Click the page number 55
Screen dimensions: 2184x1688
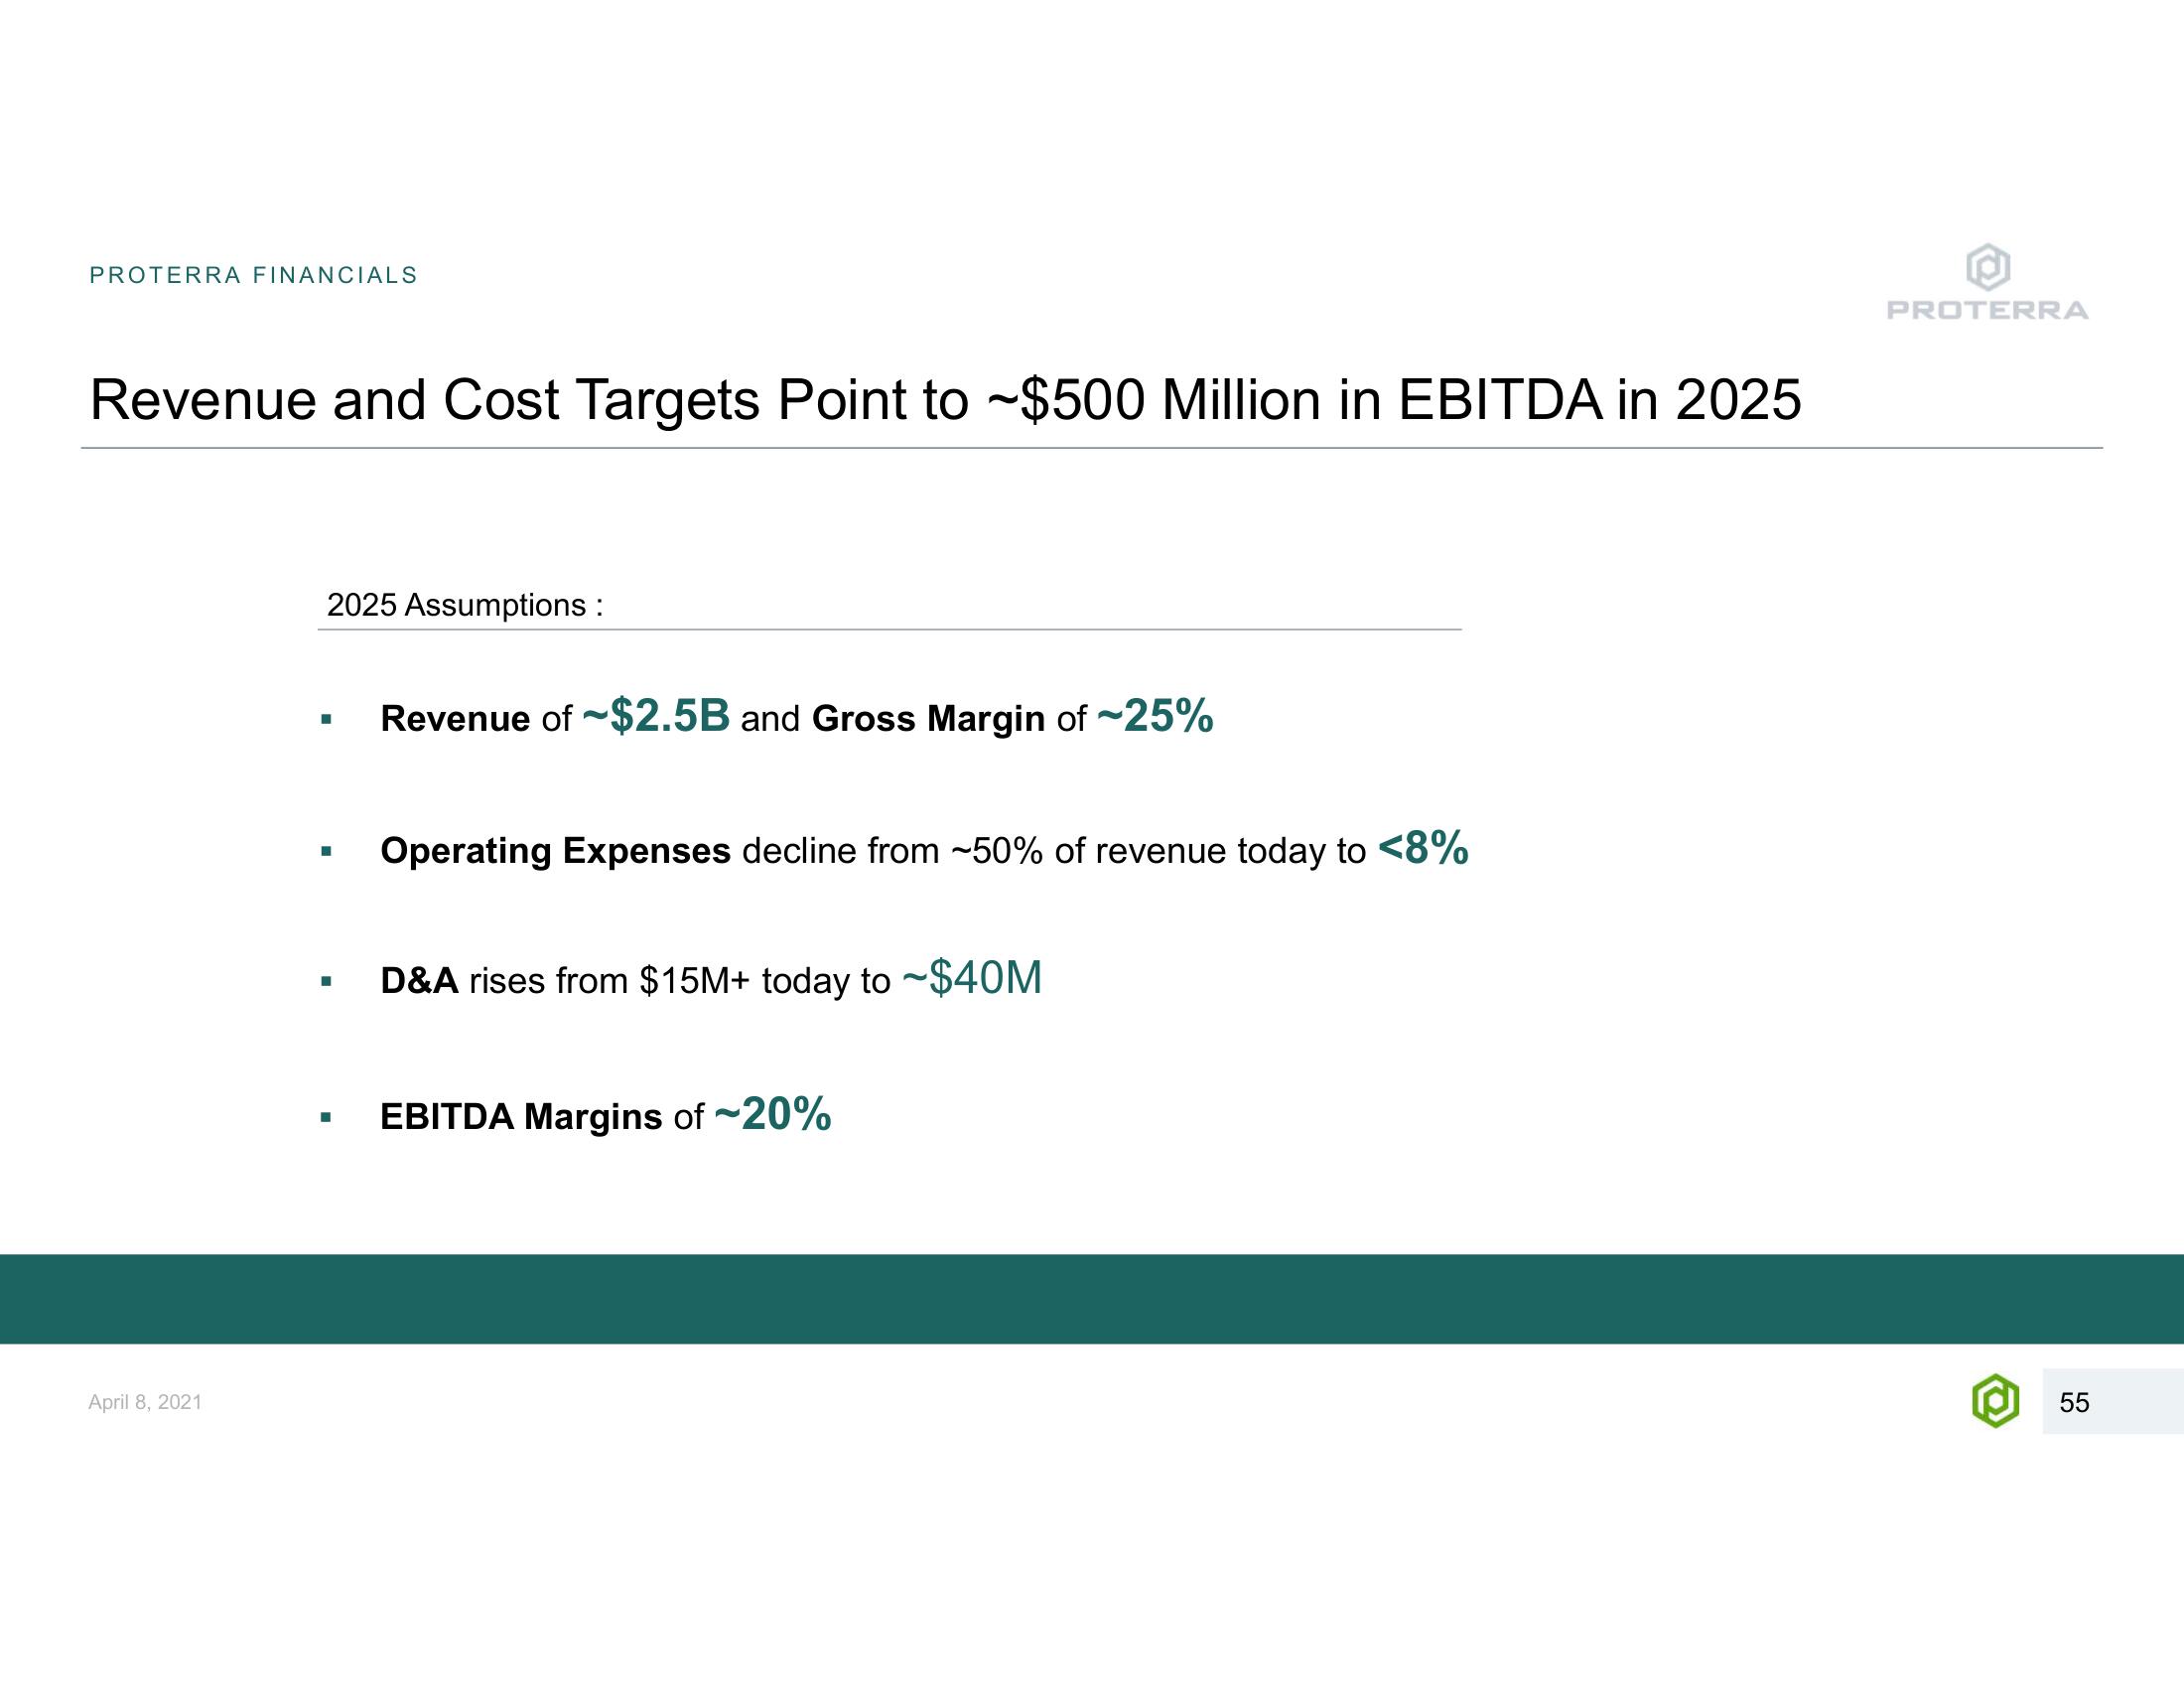(x=2074, y=1403)
